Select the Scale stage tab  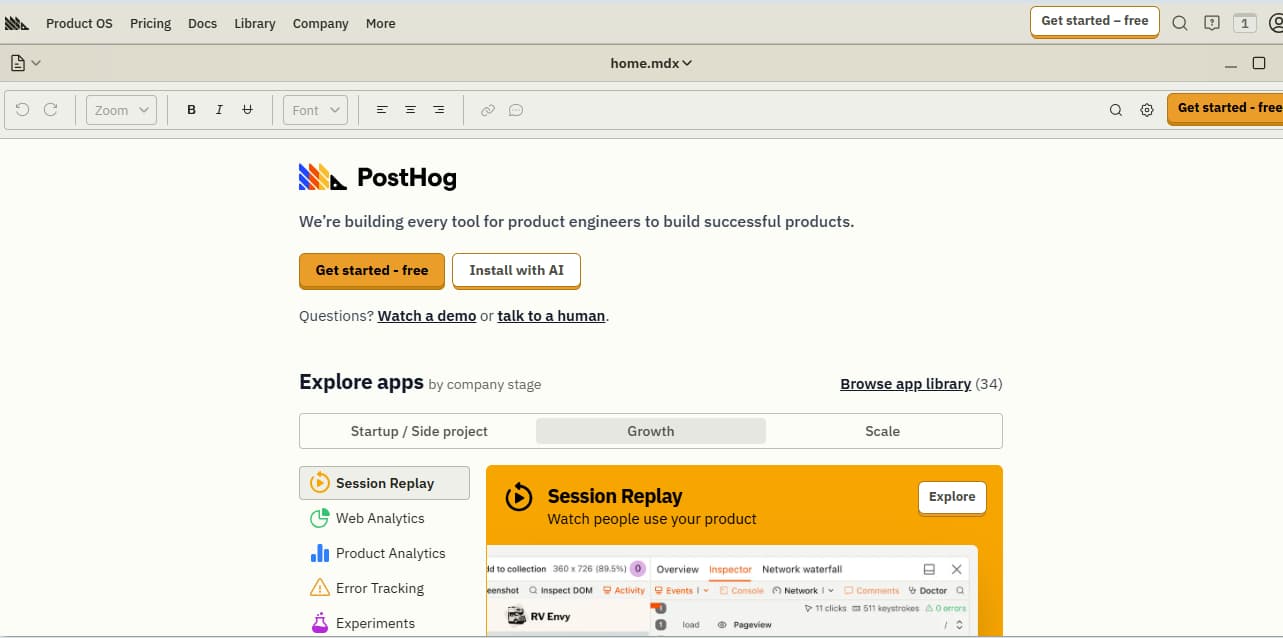point(882,431)
